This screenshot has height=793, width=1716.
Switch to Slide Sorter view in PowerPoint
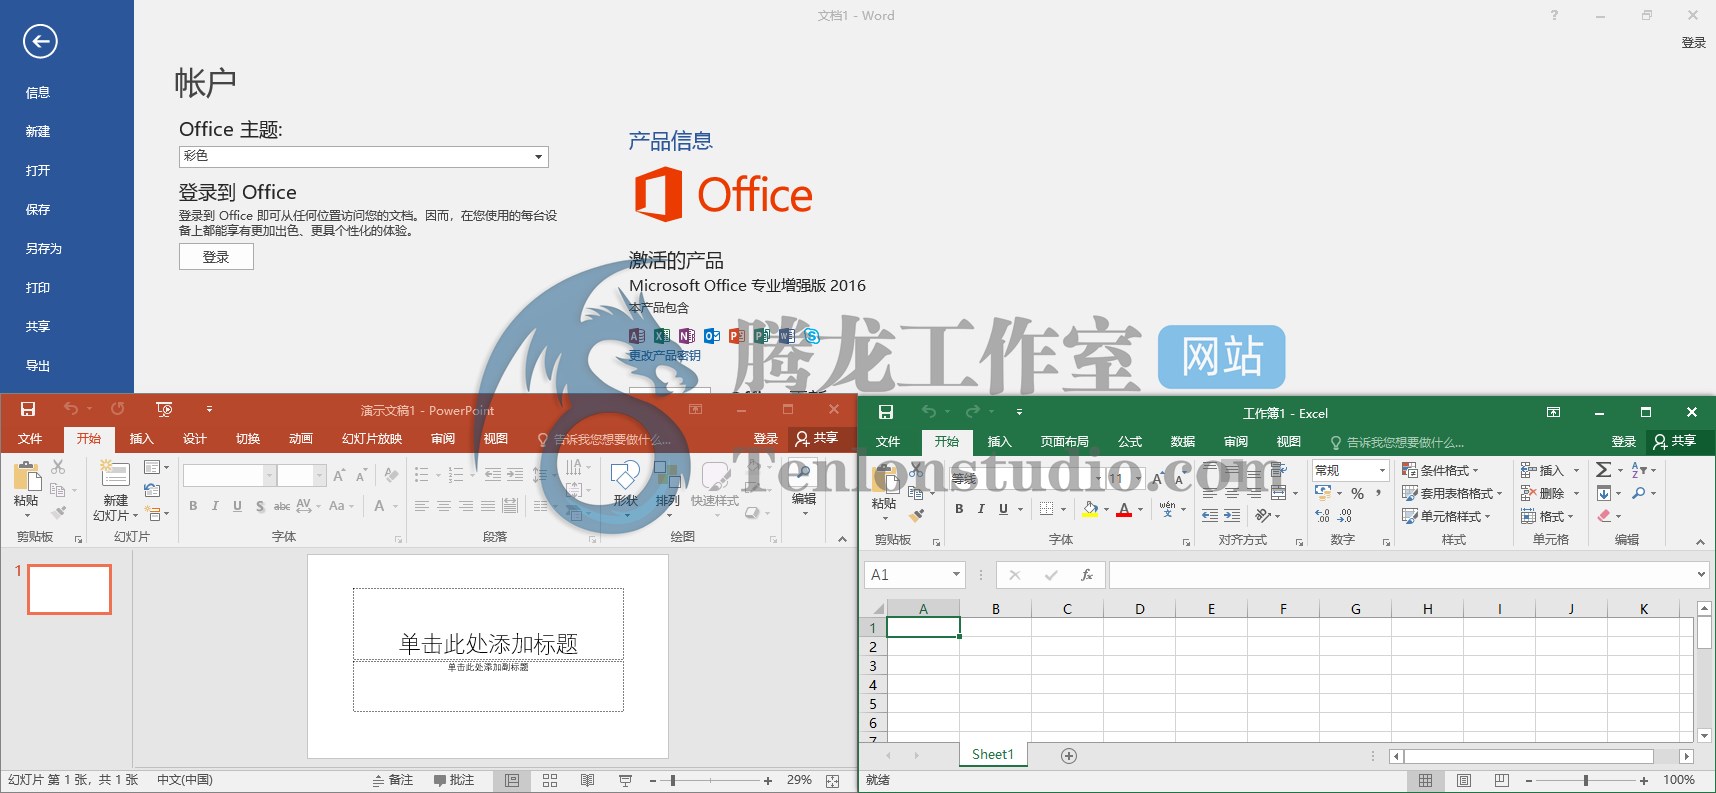click(x=550, y=781)
